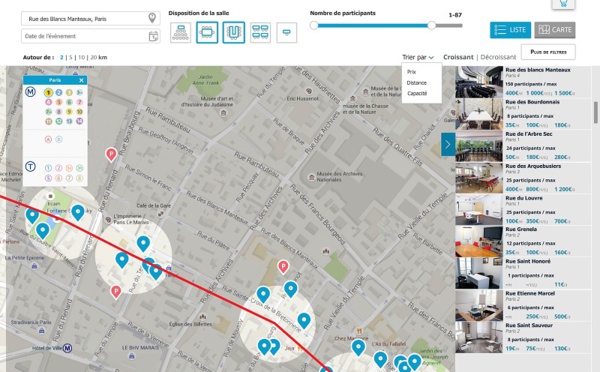Close the Paris transit lines panel
The image size is (600, 372).
point(81,80)
